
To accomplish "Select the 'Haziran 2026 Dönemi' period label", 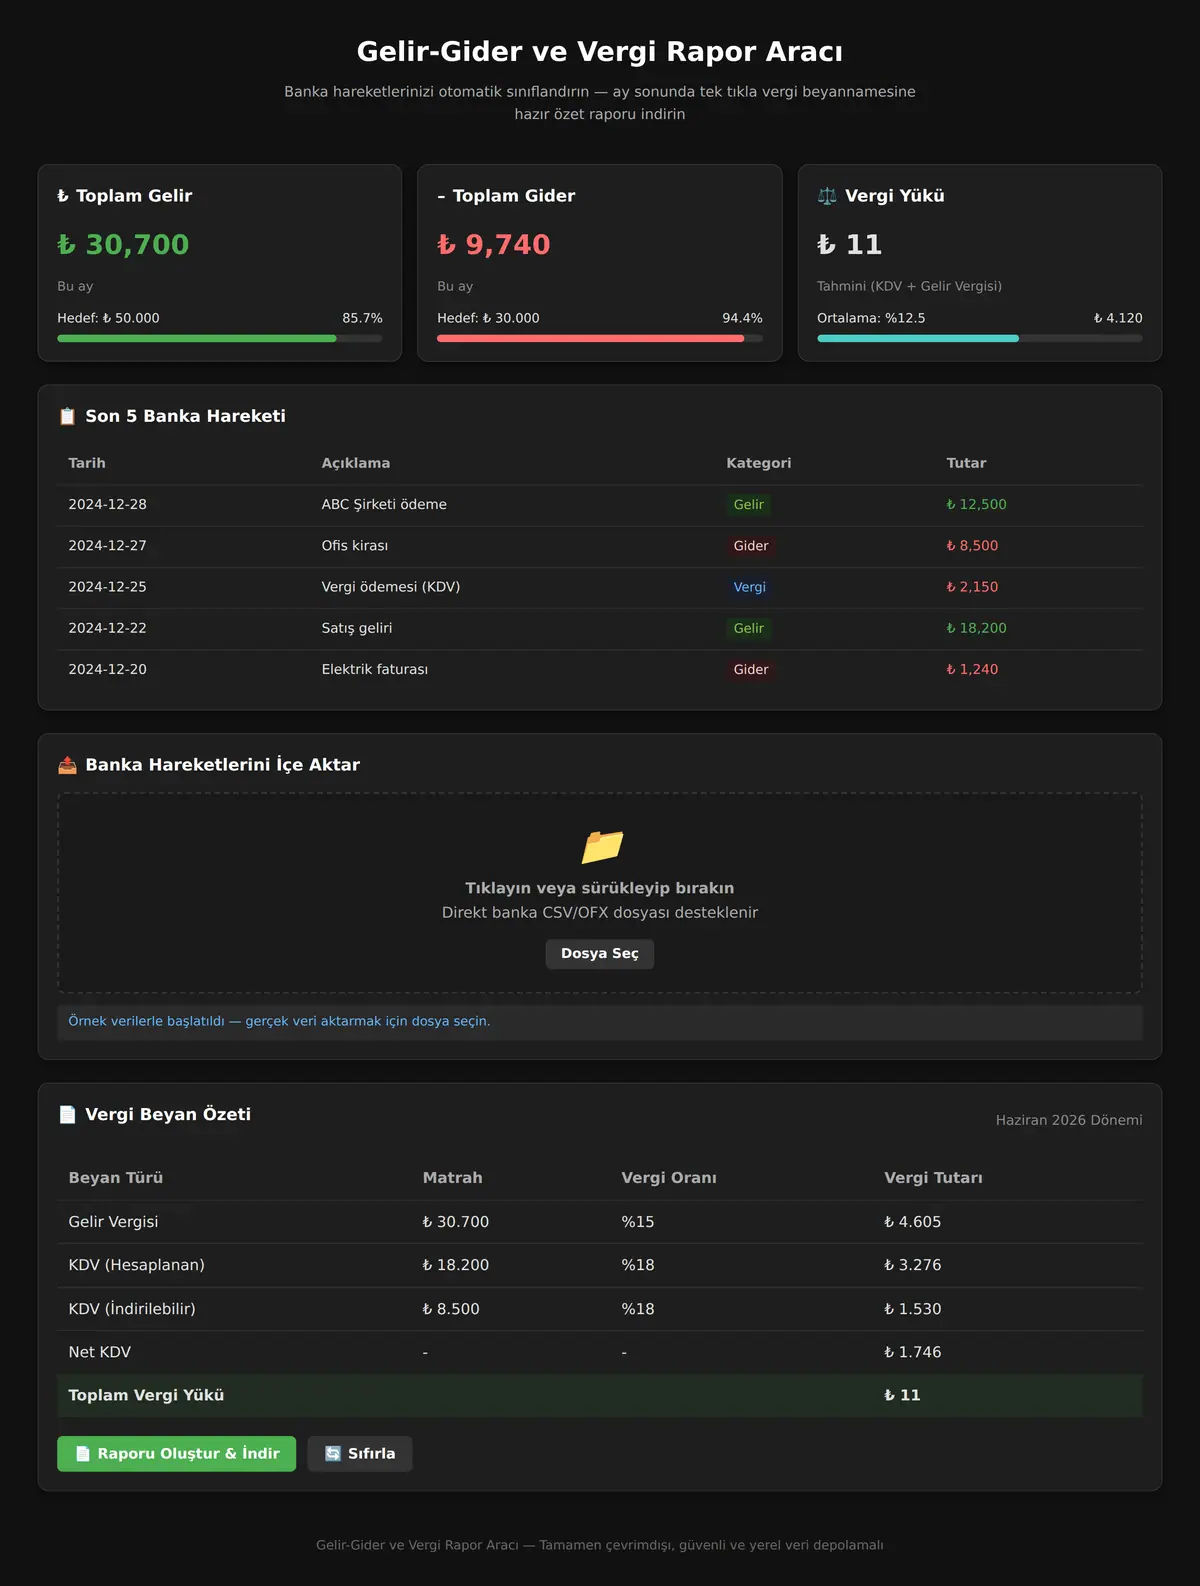I will pyautogui.click(x=1069, y=1120).
